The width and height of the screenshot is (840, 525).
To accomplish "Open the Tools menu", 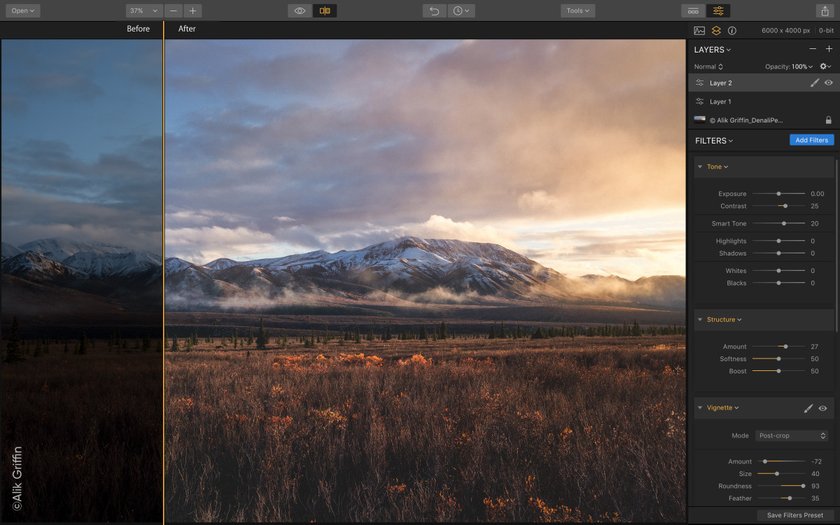I will pyautogui.click(x=578, y=11).
